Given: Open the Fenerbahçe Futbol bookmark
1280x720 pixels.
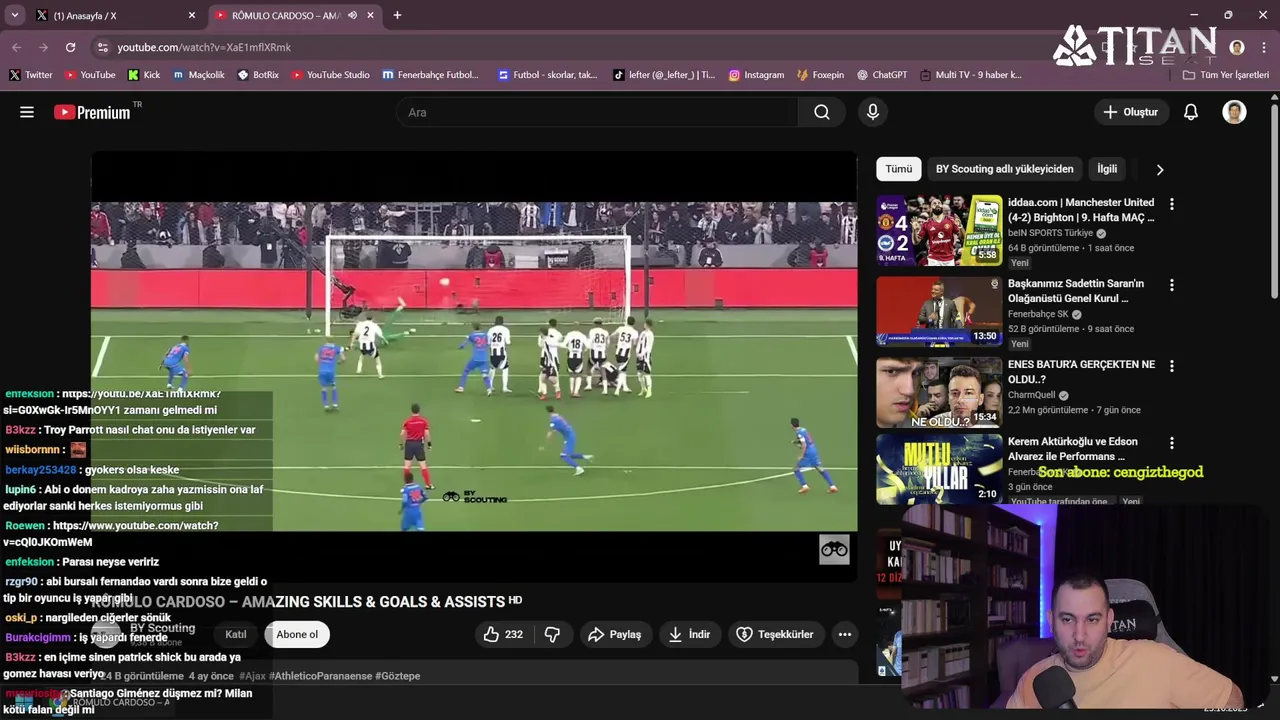Looking at the screenshot, I should point(430,75).
